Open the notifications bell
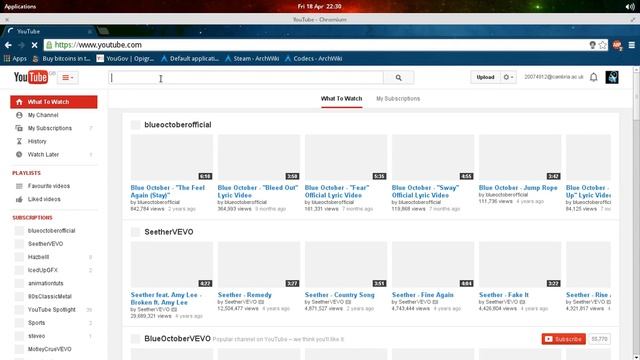Image resolution: width=640 pixels, height=360 pixels. coord(593,77)
